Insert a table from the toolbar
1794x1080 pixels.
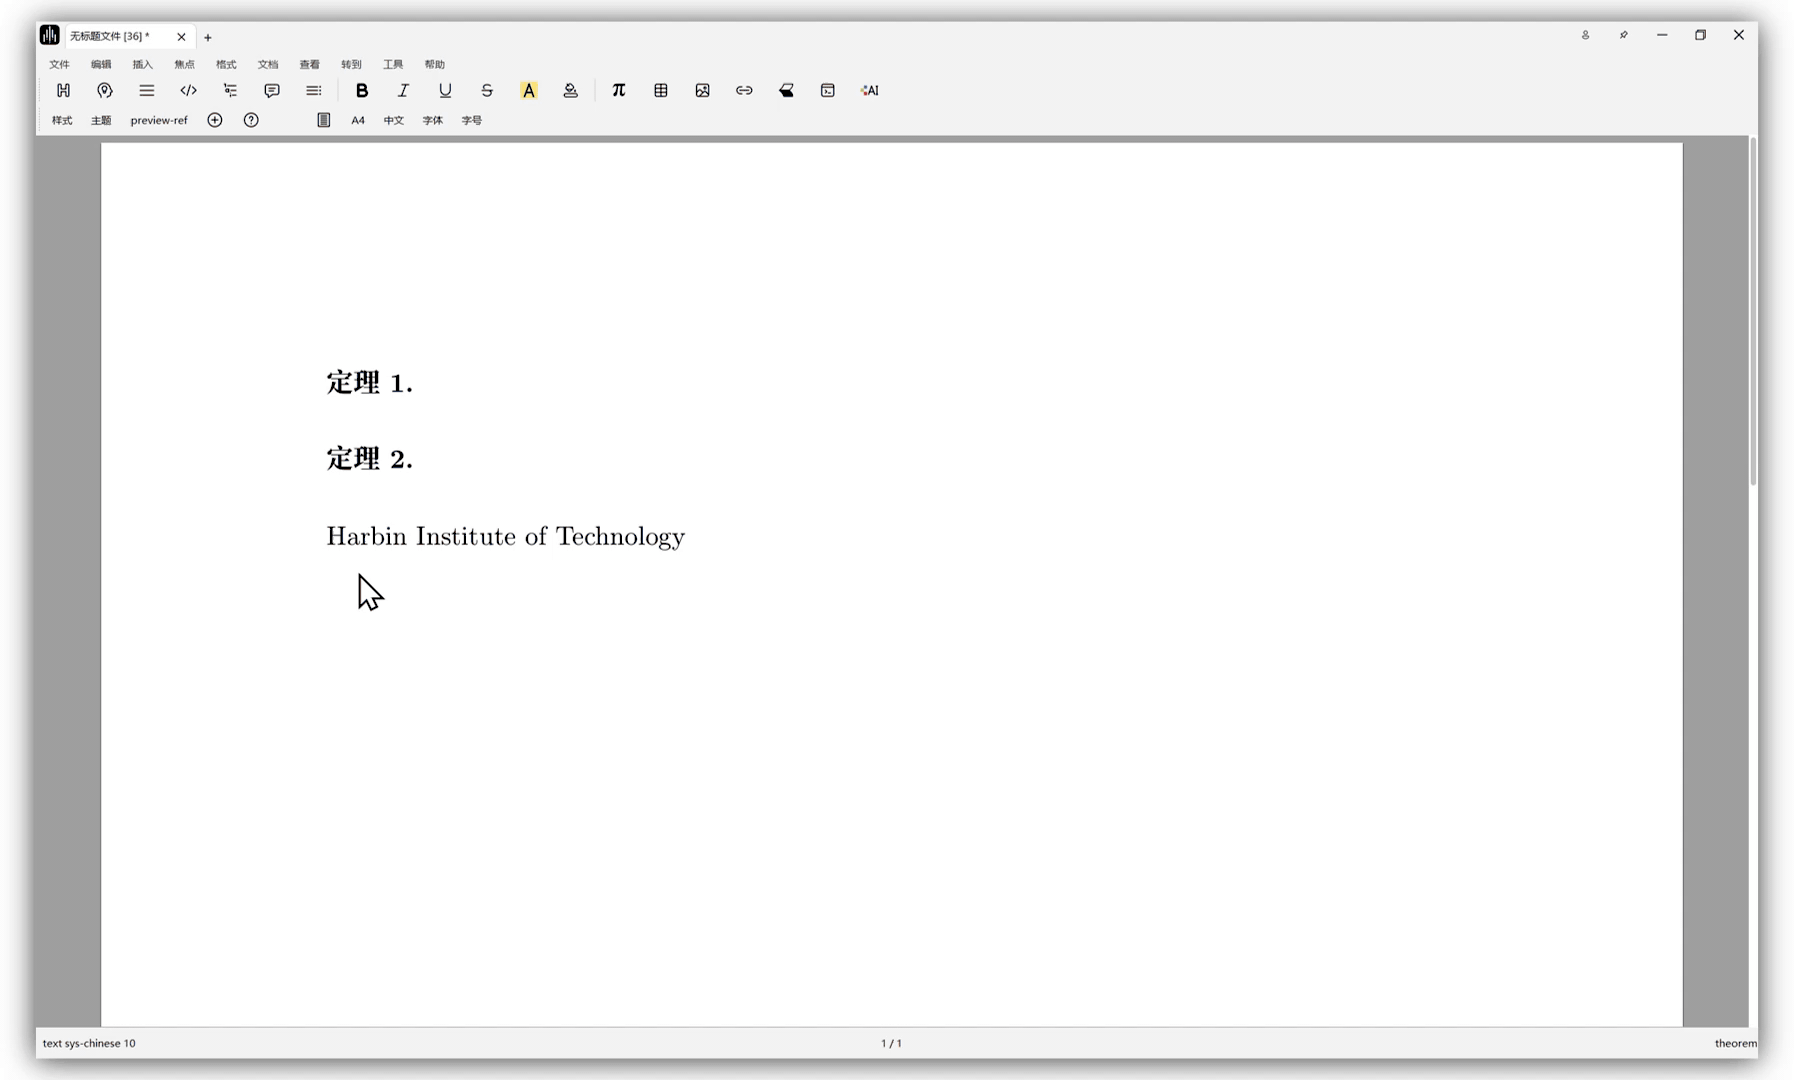pyautogui.click(x=660, y=90)
